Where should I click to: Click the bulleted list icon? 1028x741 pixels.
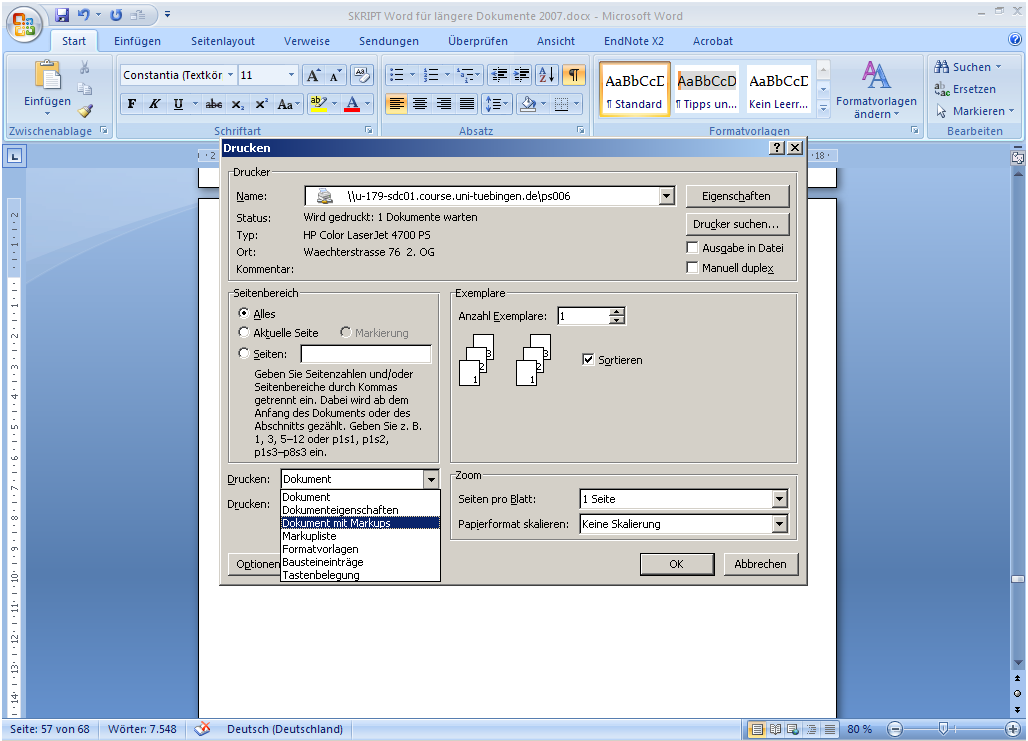pyautogui.click(x=397, y=75)
